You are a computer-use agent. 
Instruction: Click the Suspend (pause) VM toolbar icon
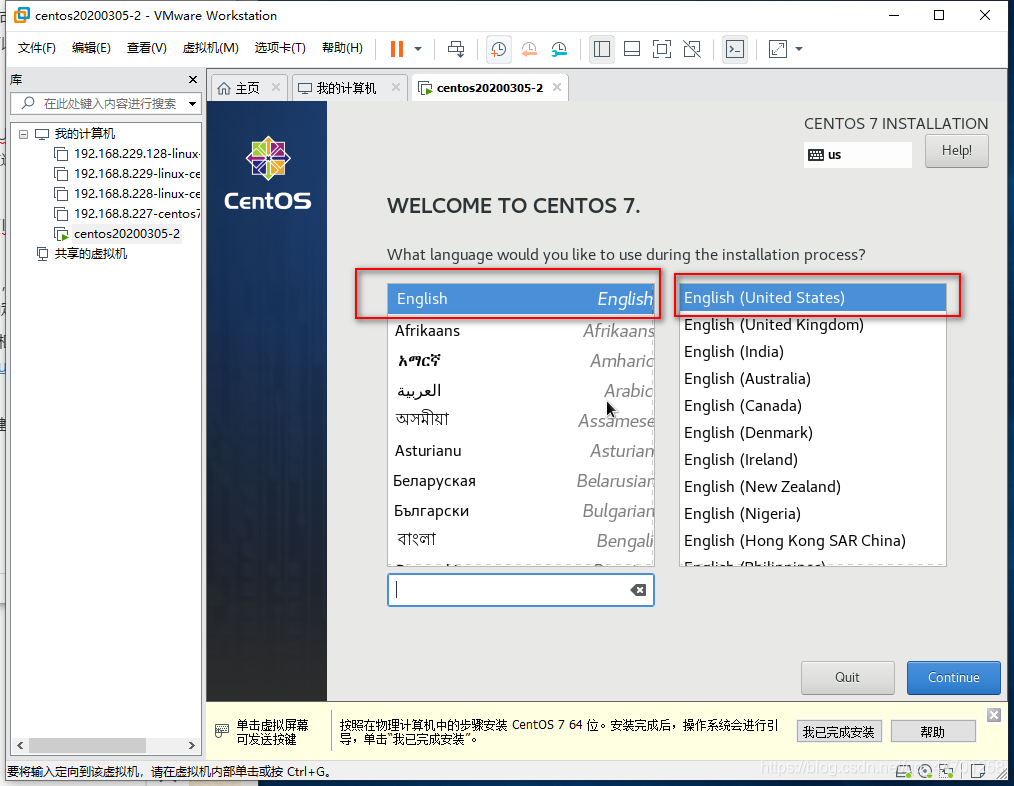(396, 49)
